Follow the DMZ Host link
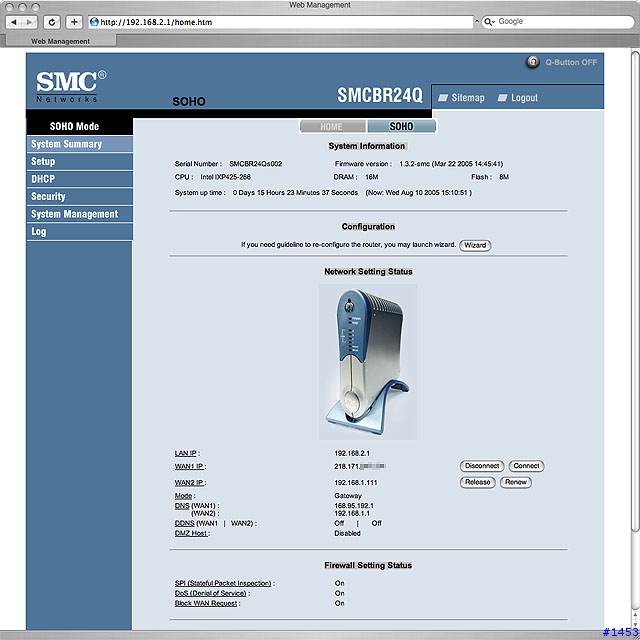Viewport: 640px width, 640px height. pyautogui.click(x=191, y=533)
